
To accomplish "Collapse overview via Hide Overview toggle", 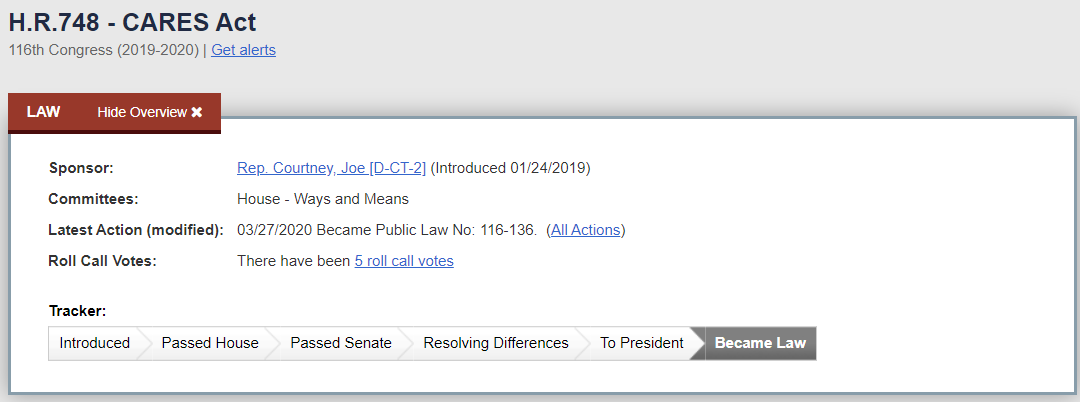I will tap(149, 112).
